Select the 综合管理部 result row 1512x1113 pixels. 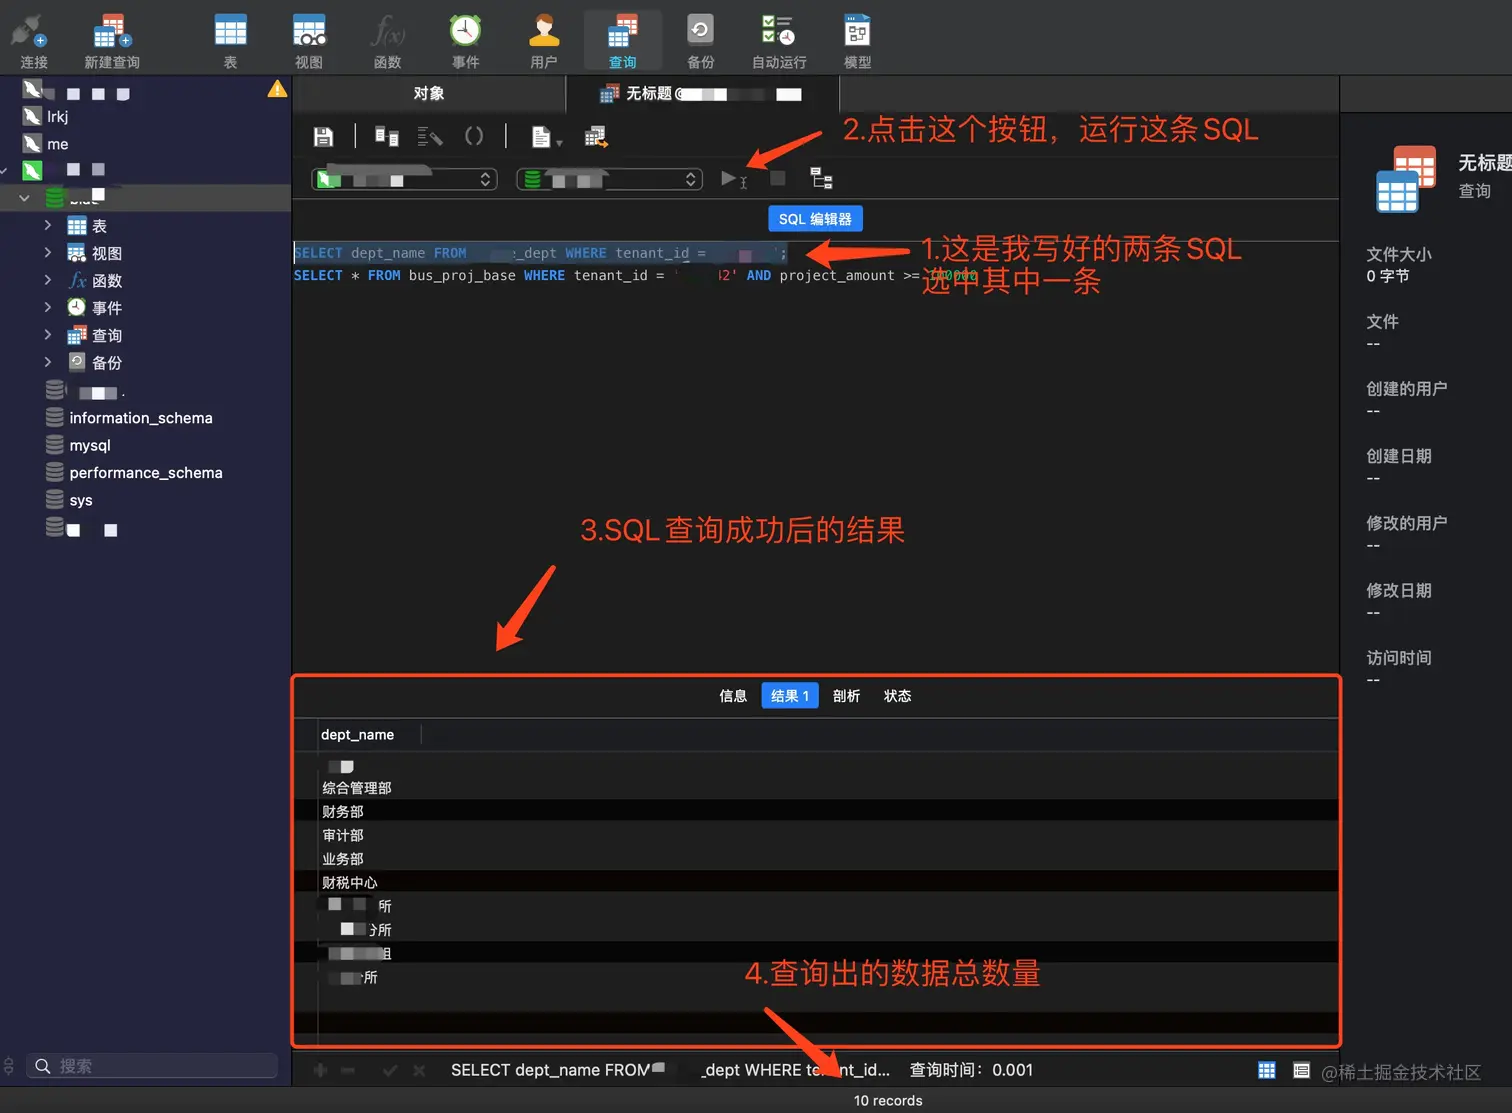(356, 788)
